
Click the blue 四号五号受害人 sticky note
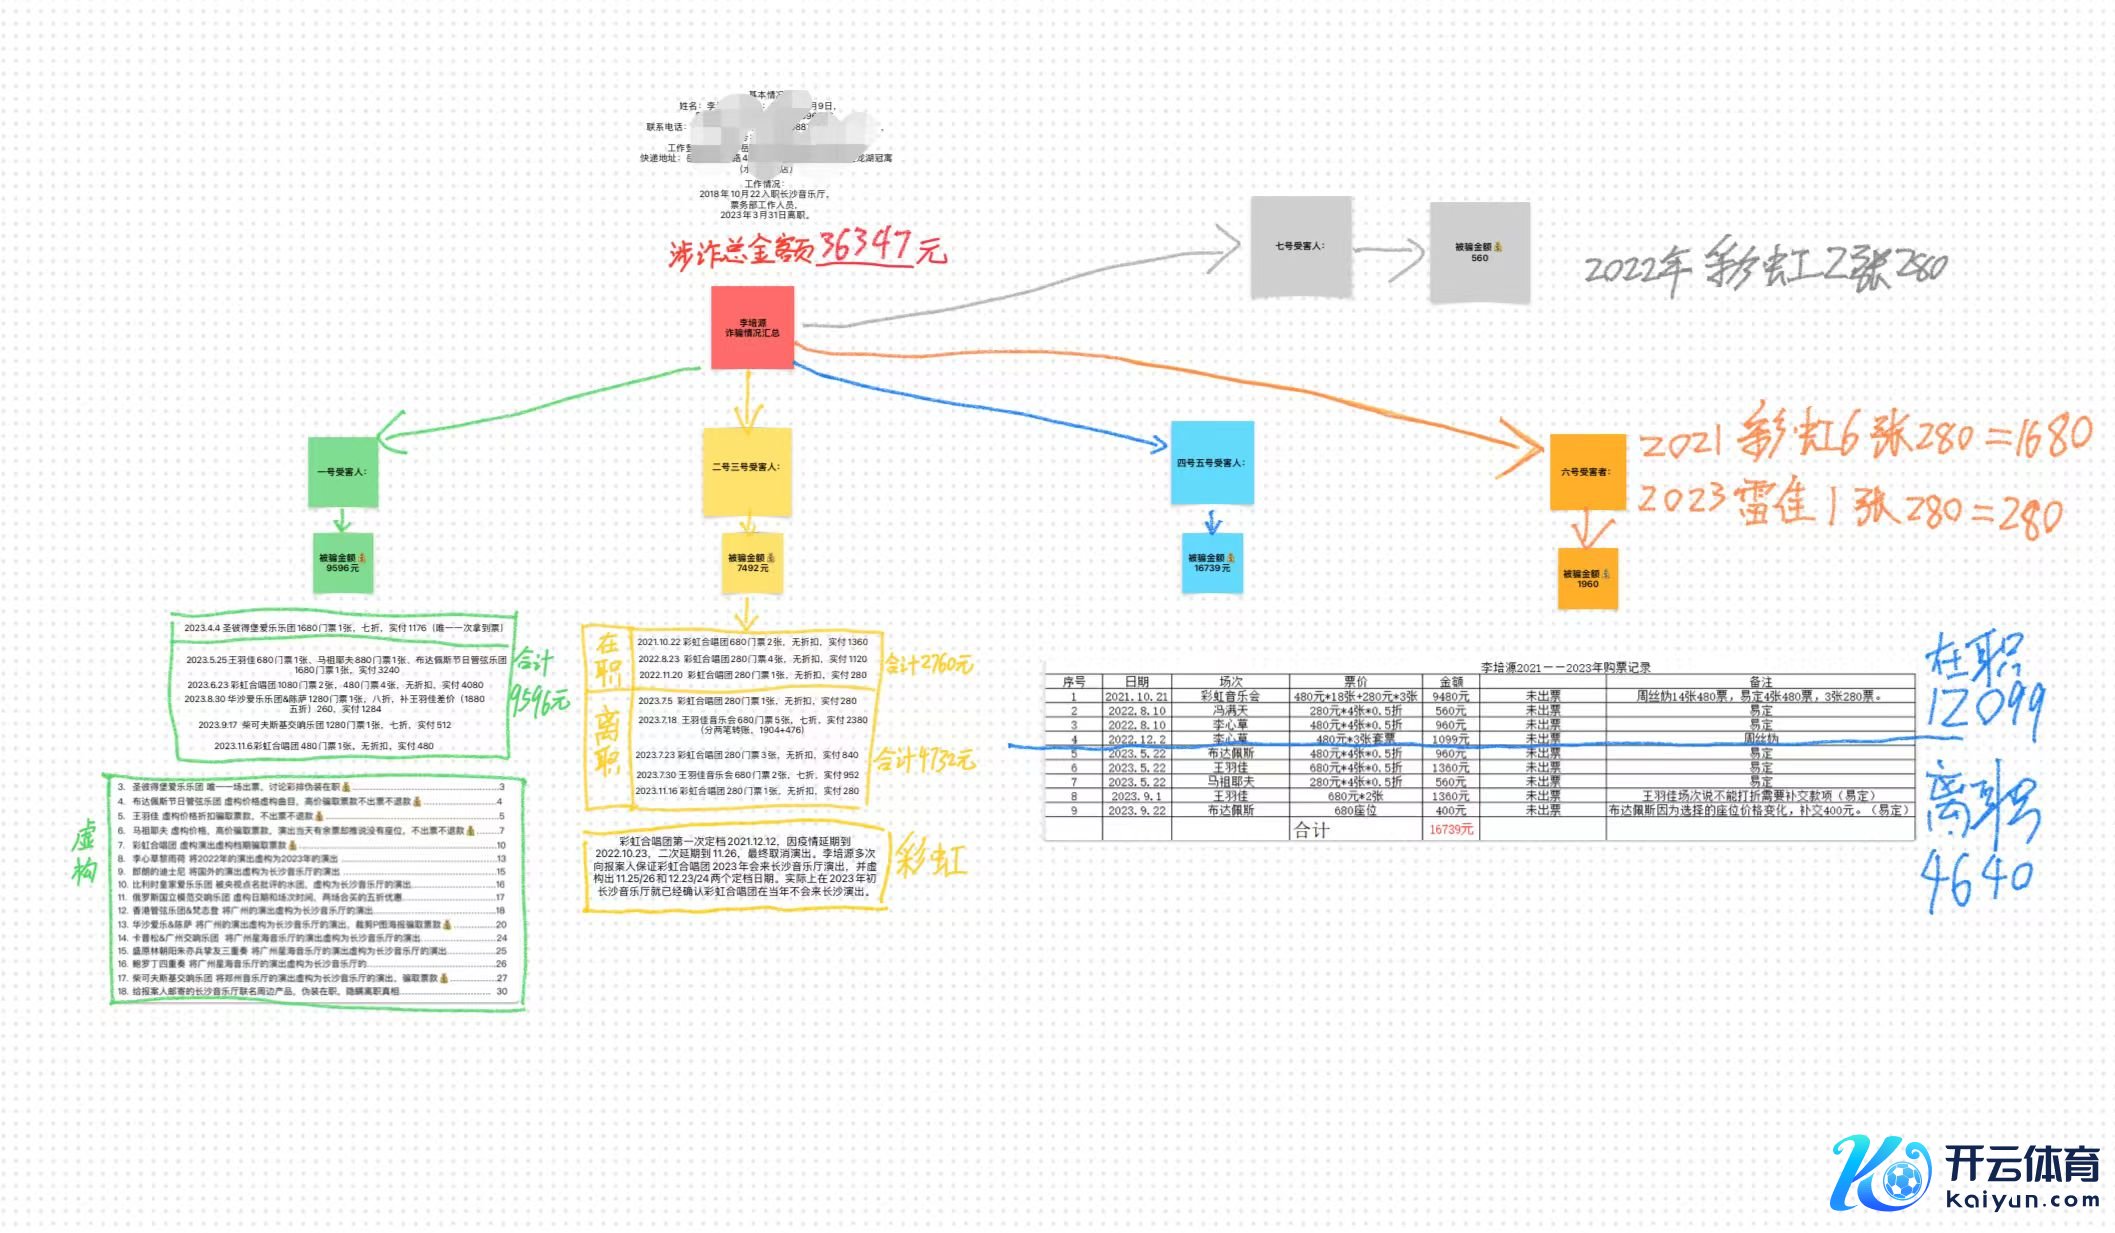pos(1211,463)
